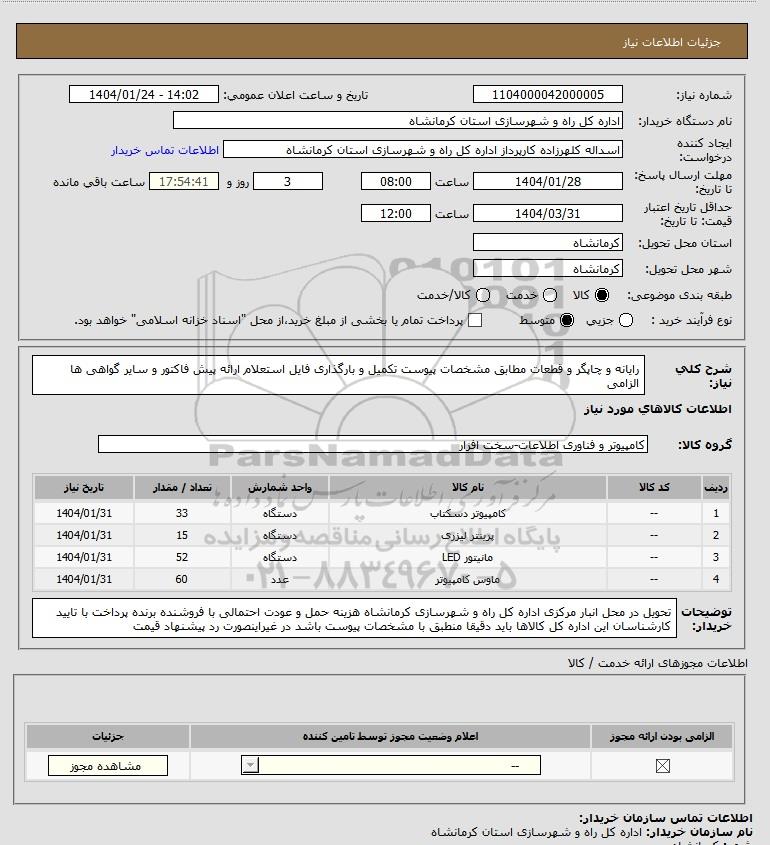Click the remaining days field showing 3
Viewport: 770px width, 845px height.
pos(288,182)
